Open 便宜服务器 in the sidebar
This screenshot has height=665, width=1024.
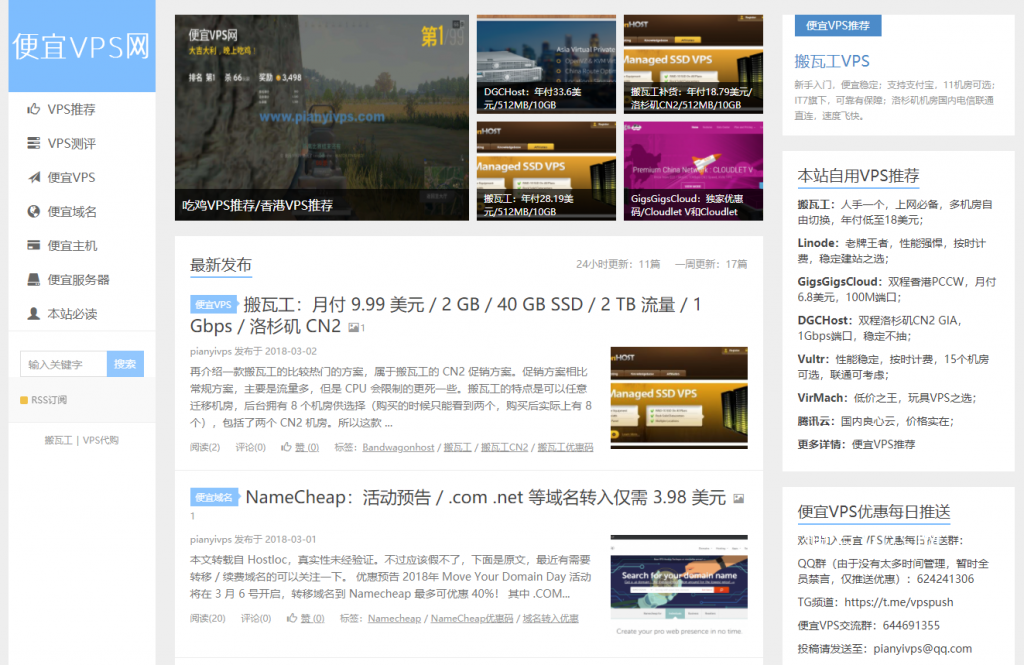(x=78, y=280)
